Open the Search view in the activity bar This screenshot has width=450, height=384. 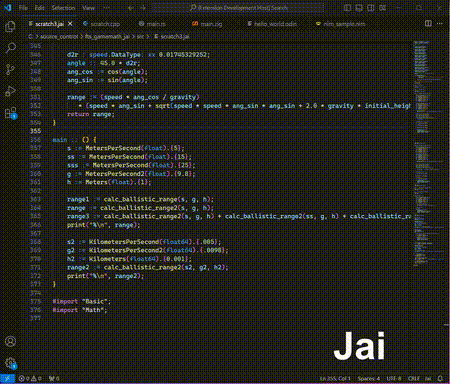pyautogui.click(x=10, y=48)
